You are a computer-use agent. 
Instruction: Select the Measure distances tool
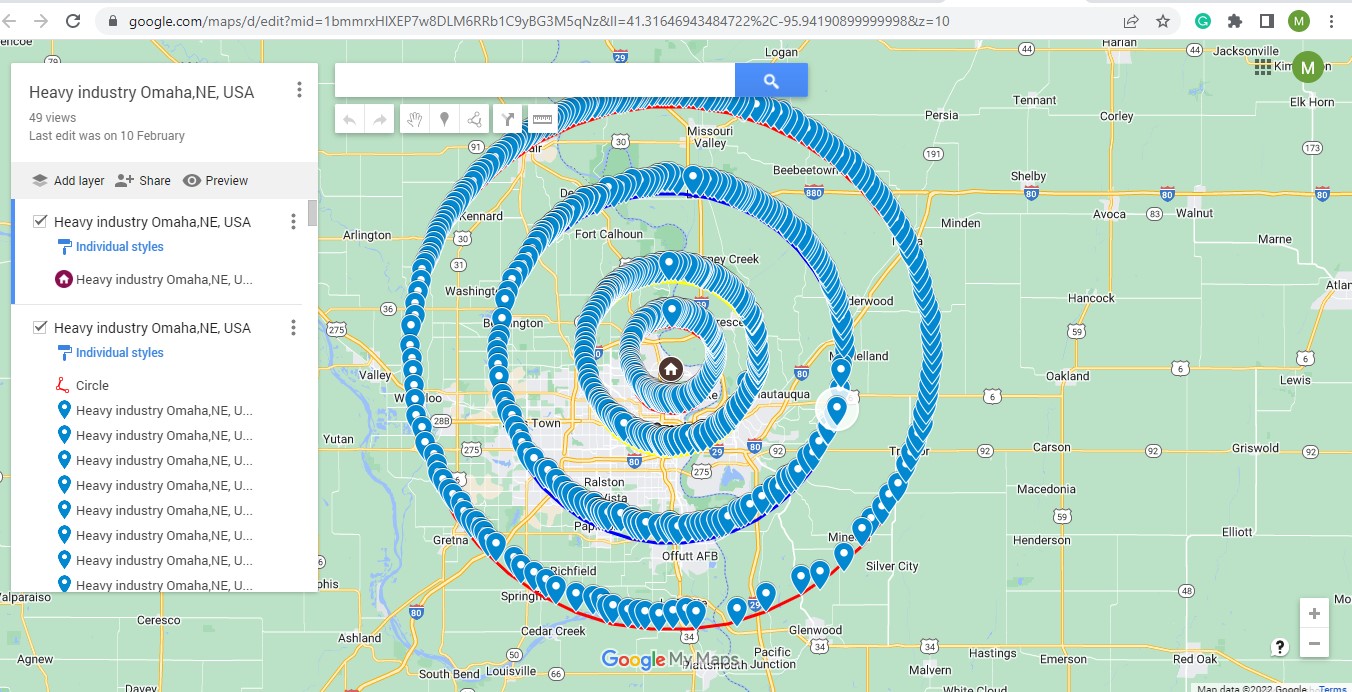click(x=541, y=118)
